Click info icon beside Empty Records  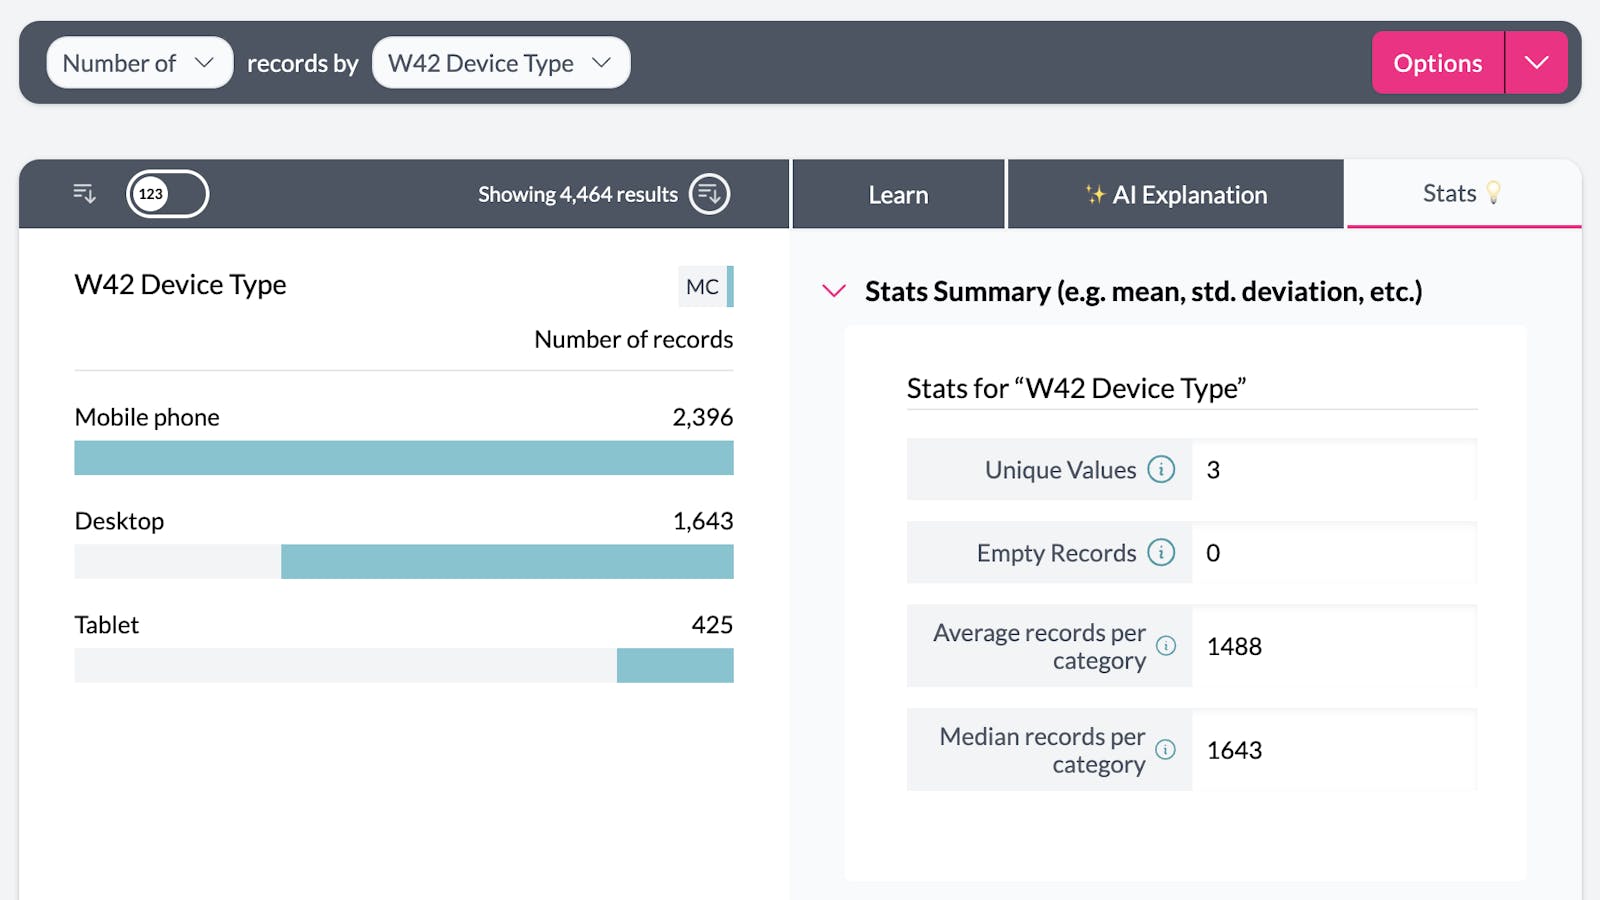pyautogui.click(x=1161, y=552)
